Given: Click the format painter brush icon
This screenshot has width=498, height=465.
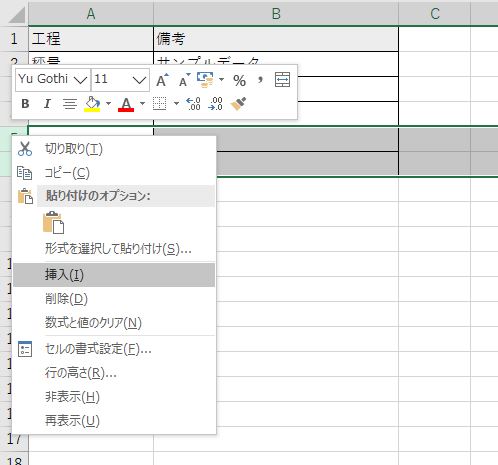Looking at the screenshot, I should [x=238, y=104].
